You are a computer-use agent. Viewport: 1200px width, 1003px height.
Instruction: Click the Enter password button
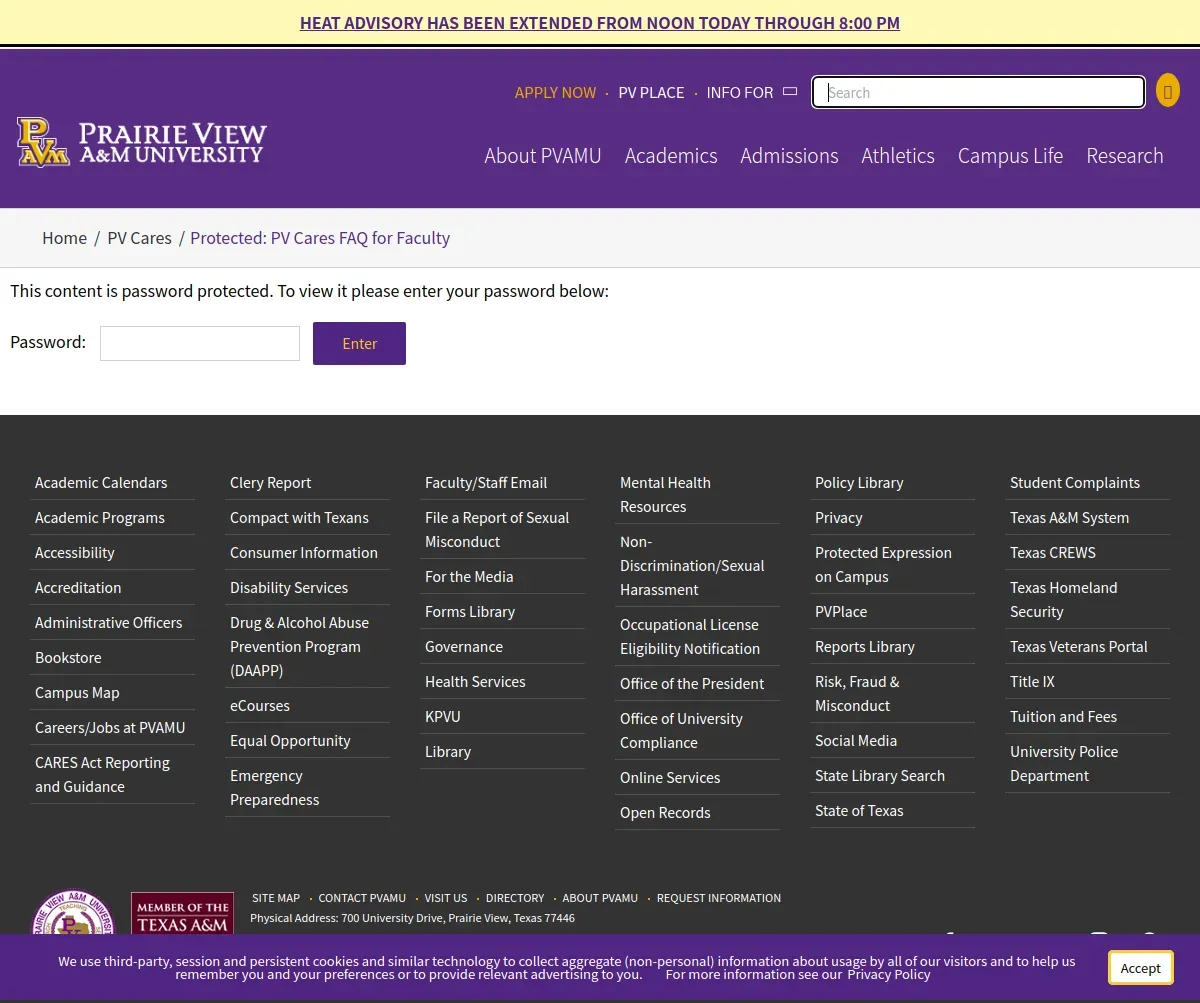(359, 343)
